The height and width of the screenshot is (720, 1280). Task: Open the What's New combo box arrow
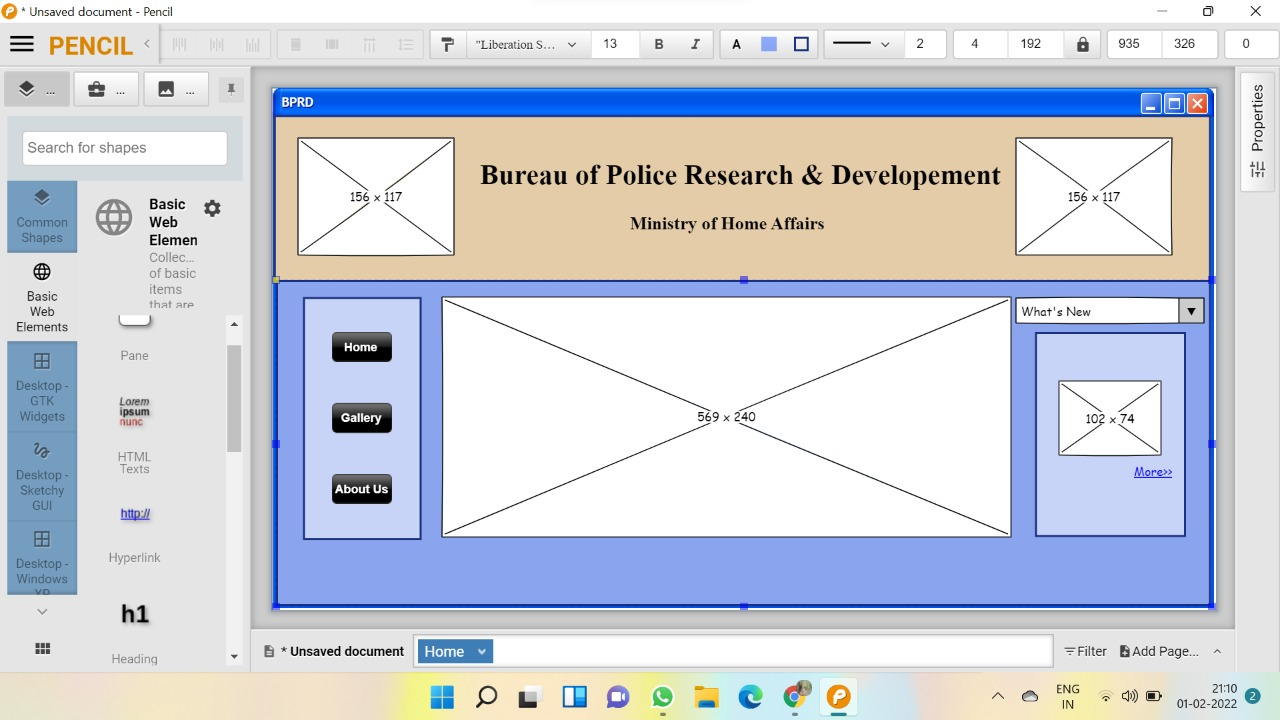tap(1191, 311)
